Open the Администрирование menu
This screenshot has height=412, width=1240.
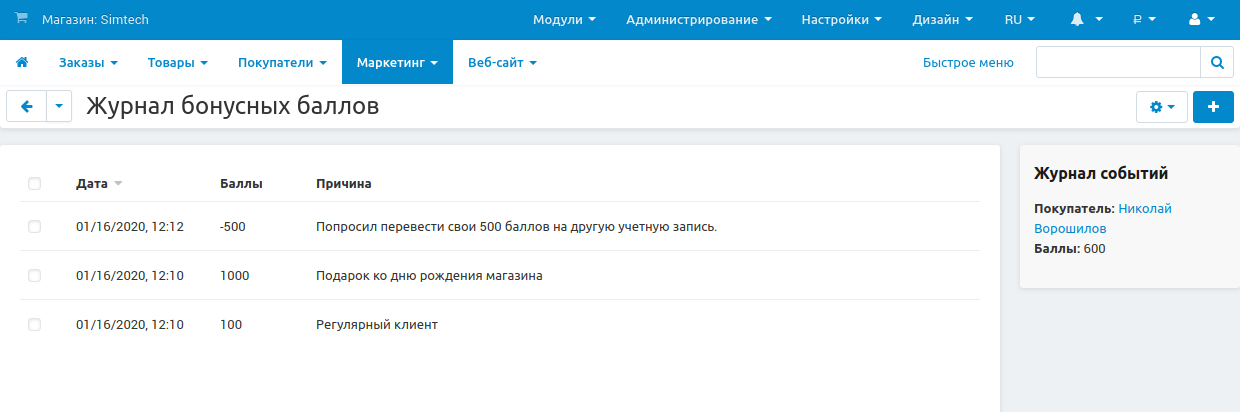coord(698,19)
